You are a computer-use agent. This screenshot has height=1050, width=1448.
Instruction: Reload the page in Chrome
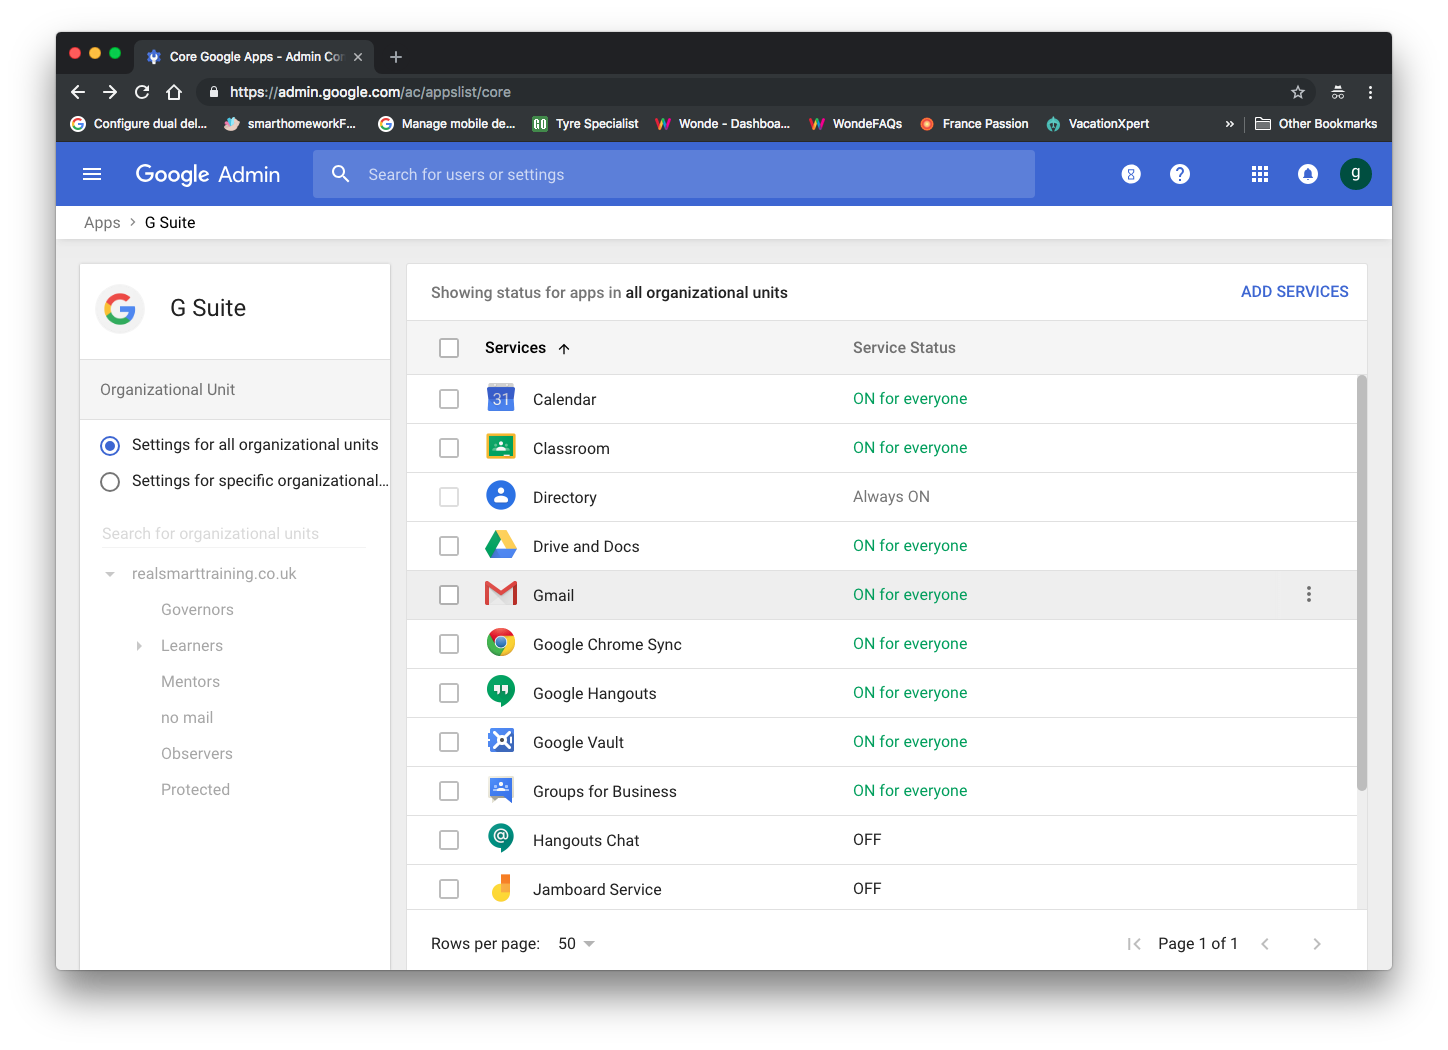coord(142,92)
